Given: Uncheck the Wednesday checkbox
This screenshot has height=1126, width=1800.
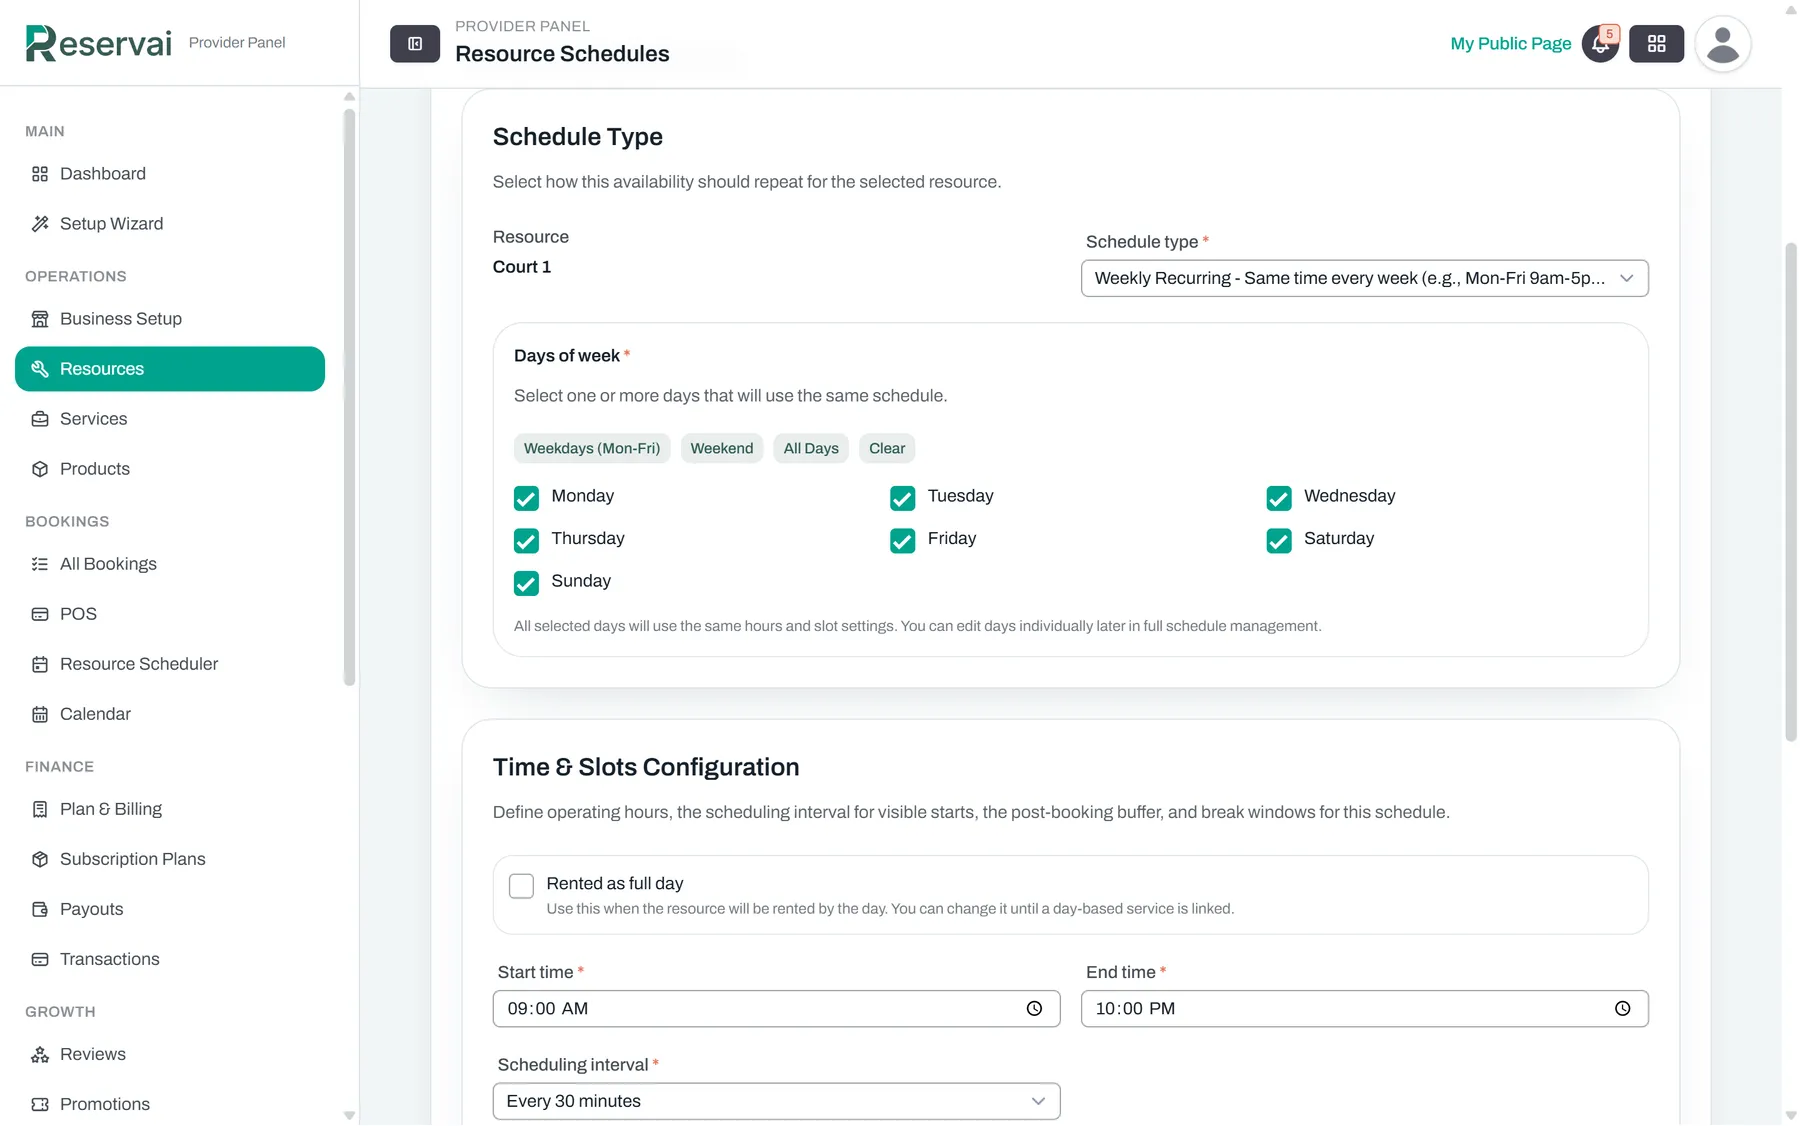Looking at the screenshot, I should pyautogui.click(x=1278, y=498).
